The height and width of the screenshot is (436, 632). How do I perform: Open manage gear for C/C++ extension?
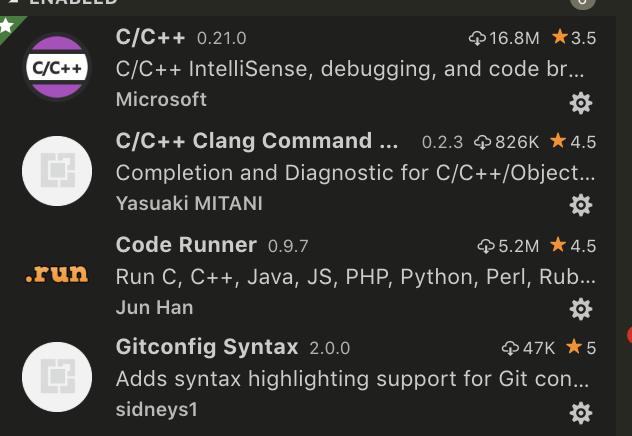click(580, 102)
